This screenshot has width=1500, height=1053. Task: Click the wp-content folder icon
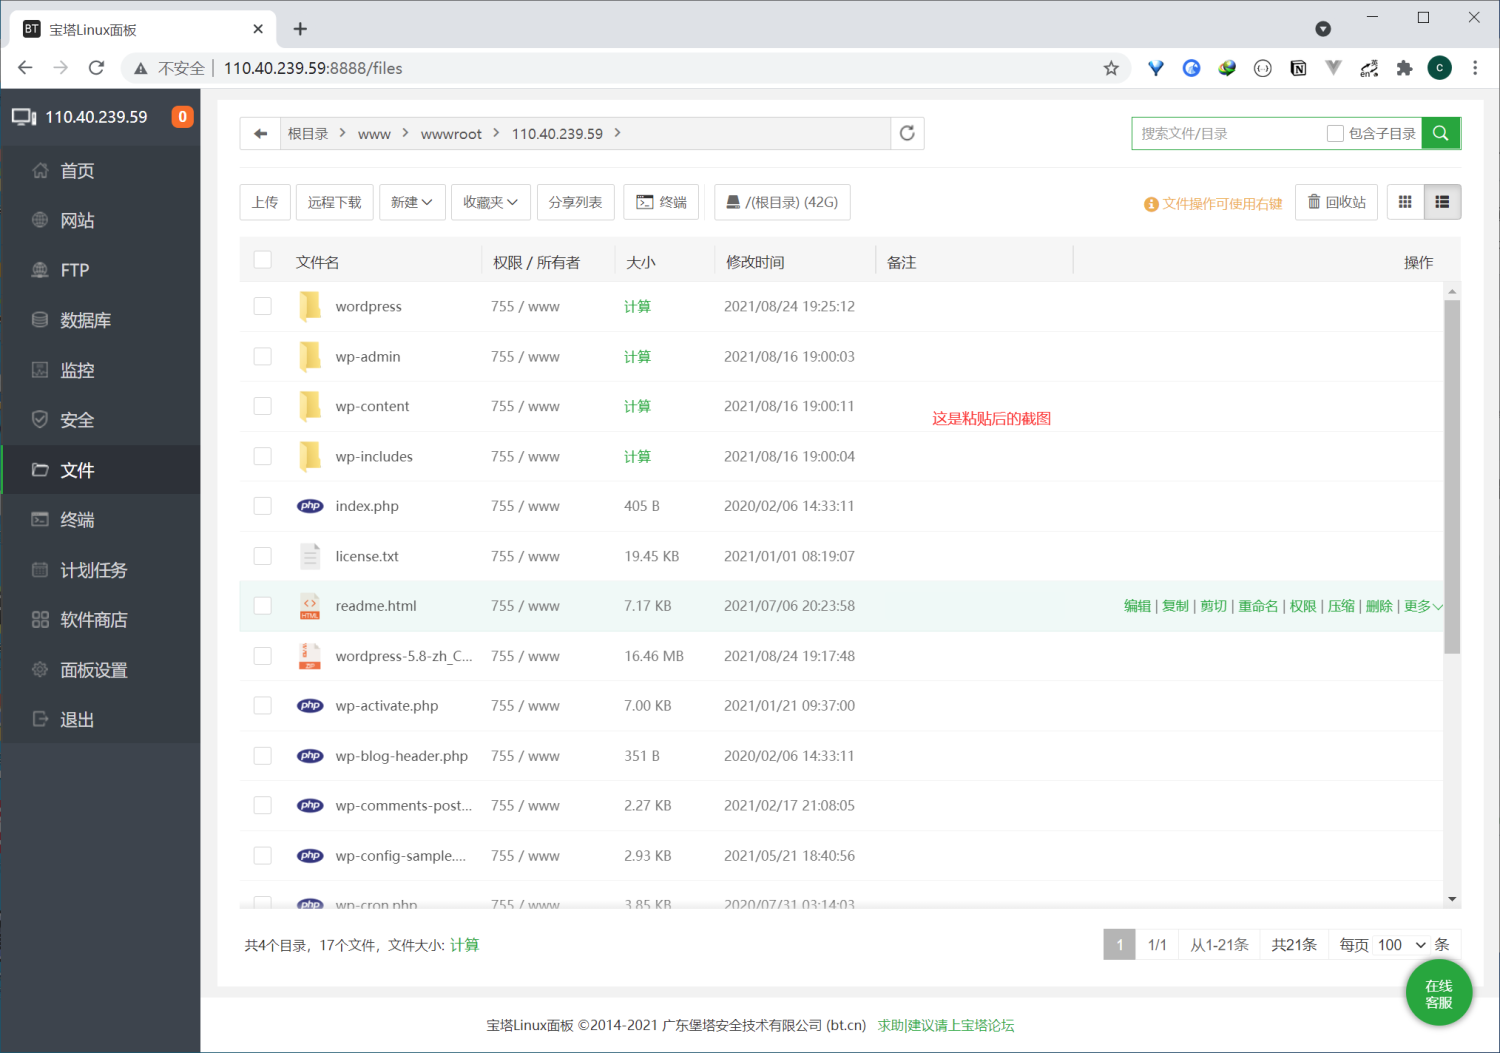310,406
